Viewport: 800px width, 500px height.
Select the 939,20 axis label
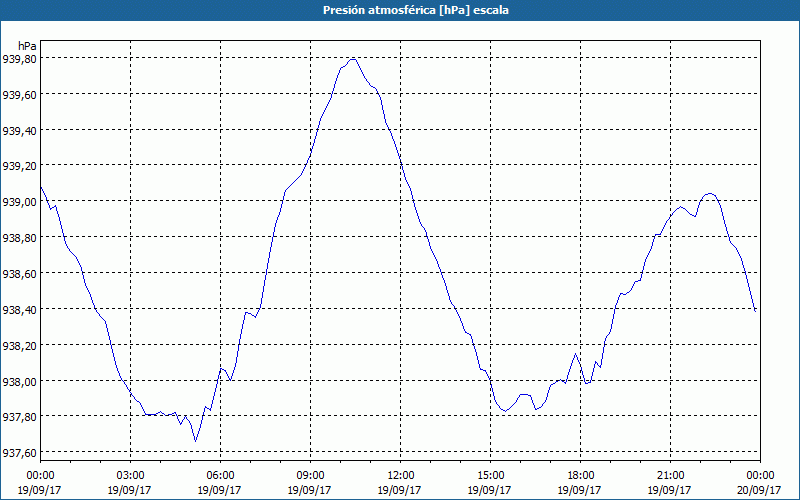(x=19, y=166)
